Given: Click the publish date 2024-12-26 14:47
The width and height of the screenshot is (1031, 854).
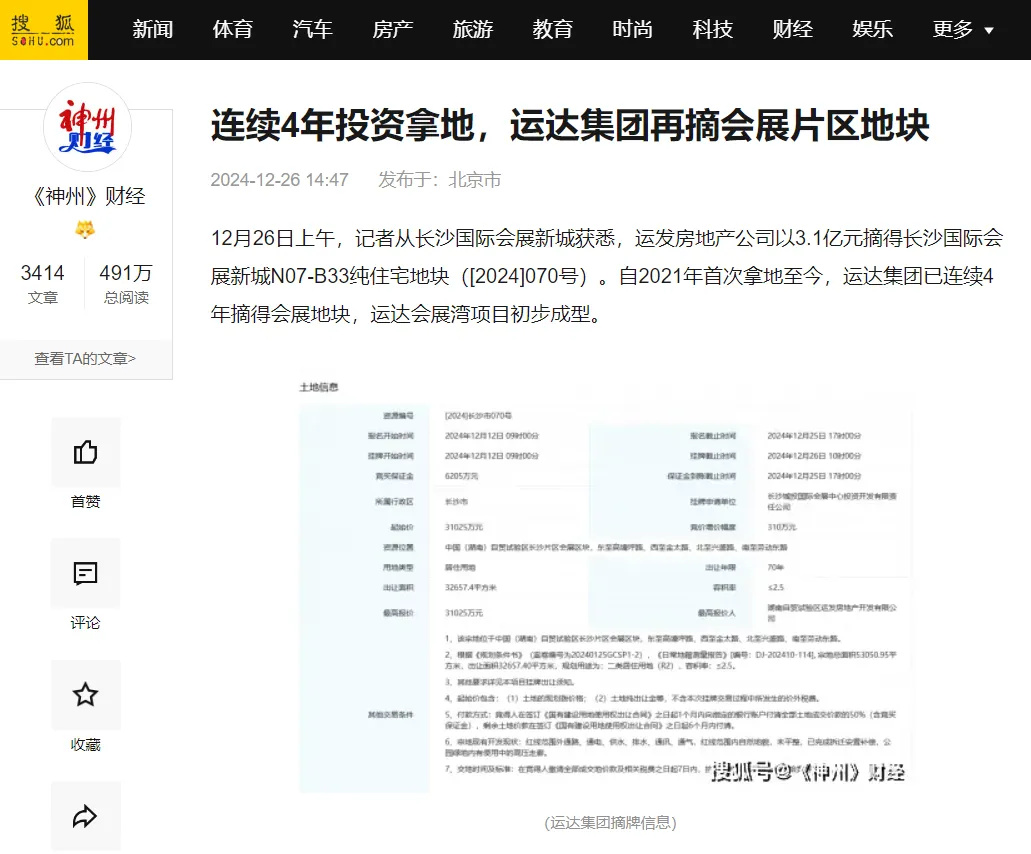Looking at the screenshot, I should coord(279,179).
